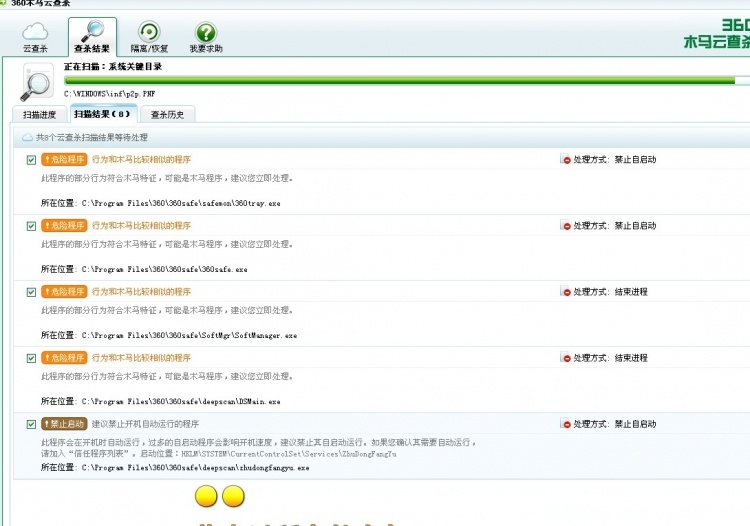Click 处理方式 禁止自启动 for 360safe.exe
This screenshot has width=750, height=526.
point(615,226)
